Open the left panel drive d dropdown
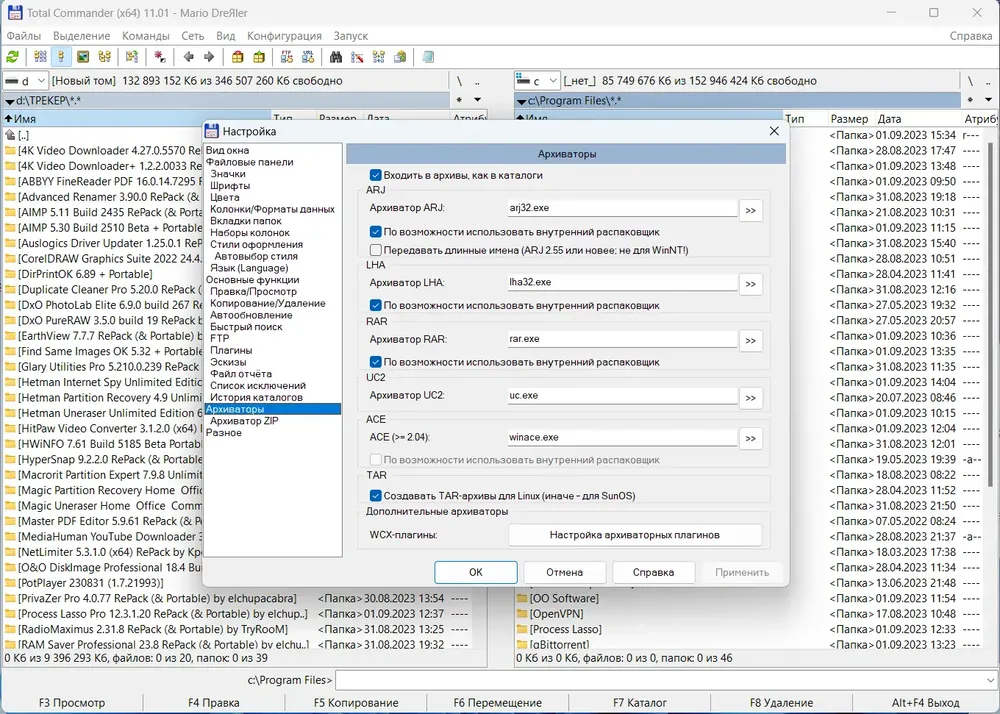 click(x=26, y=81)
